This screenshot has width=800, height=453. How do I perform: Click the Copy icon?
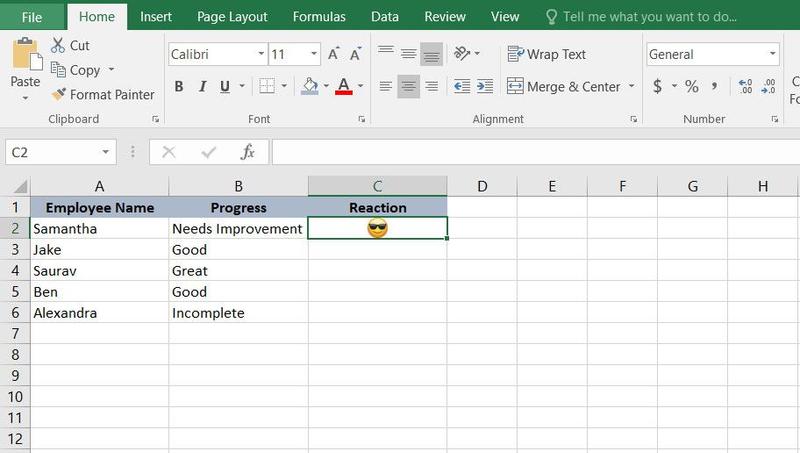pyautogui.click(x=58, y=70)
